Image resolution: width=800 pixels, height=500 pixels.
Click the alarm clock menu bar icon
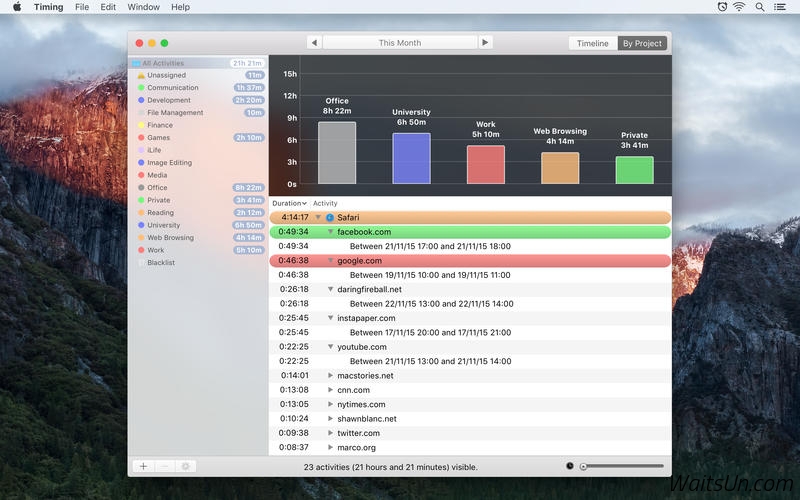click(x=722, y=7)
